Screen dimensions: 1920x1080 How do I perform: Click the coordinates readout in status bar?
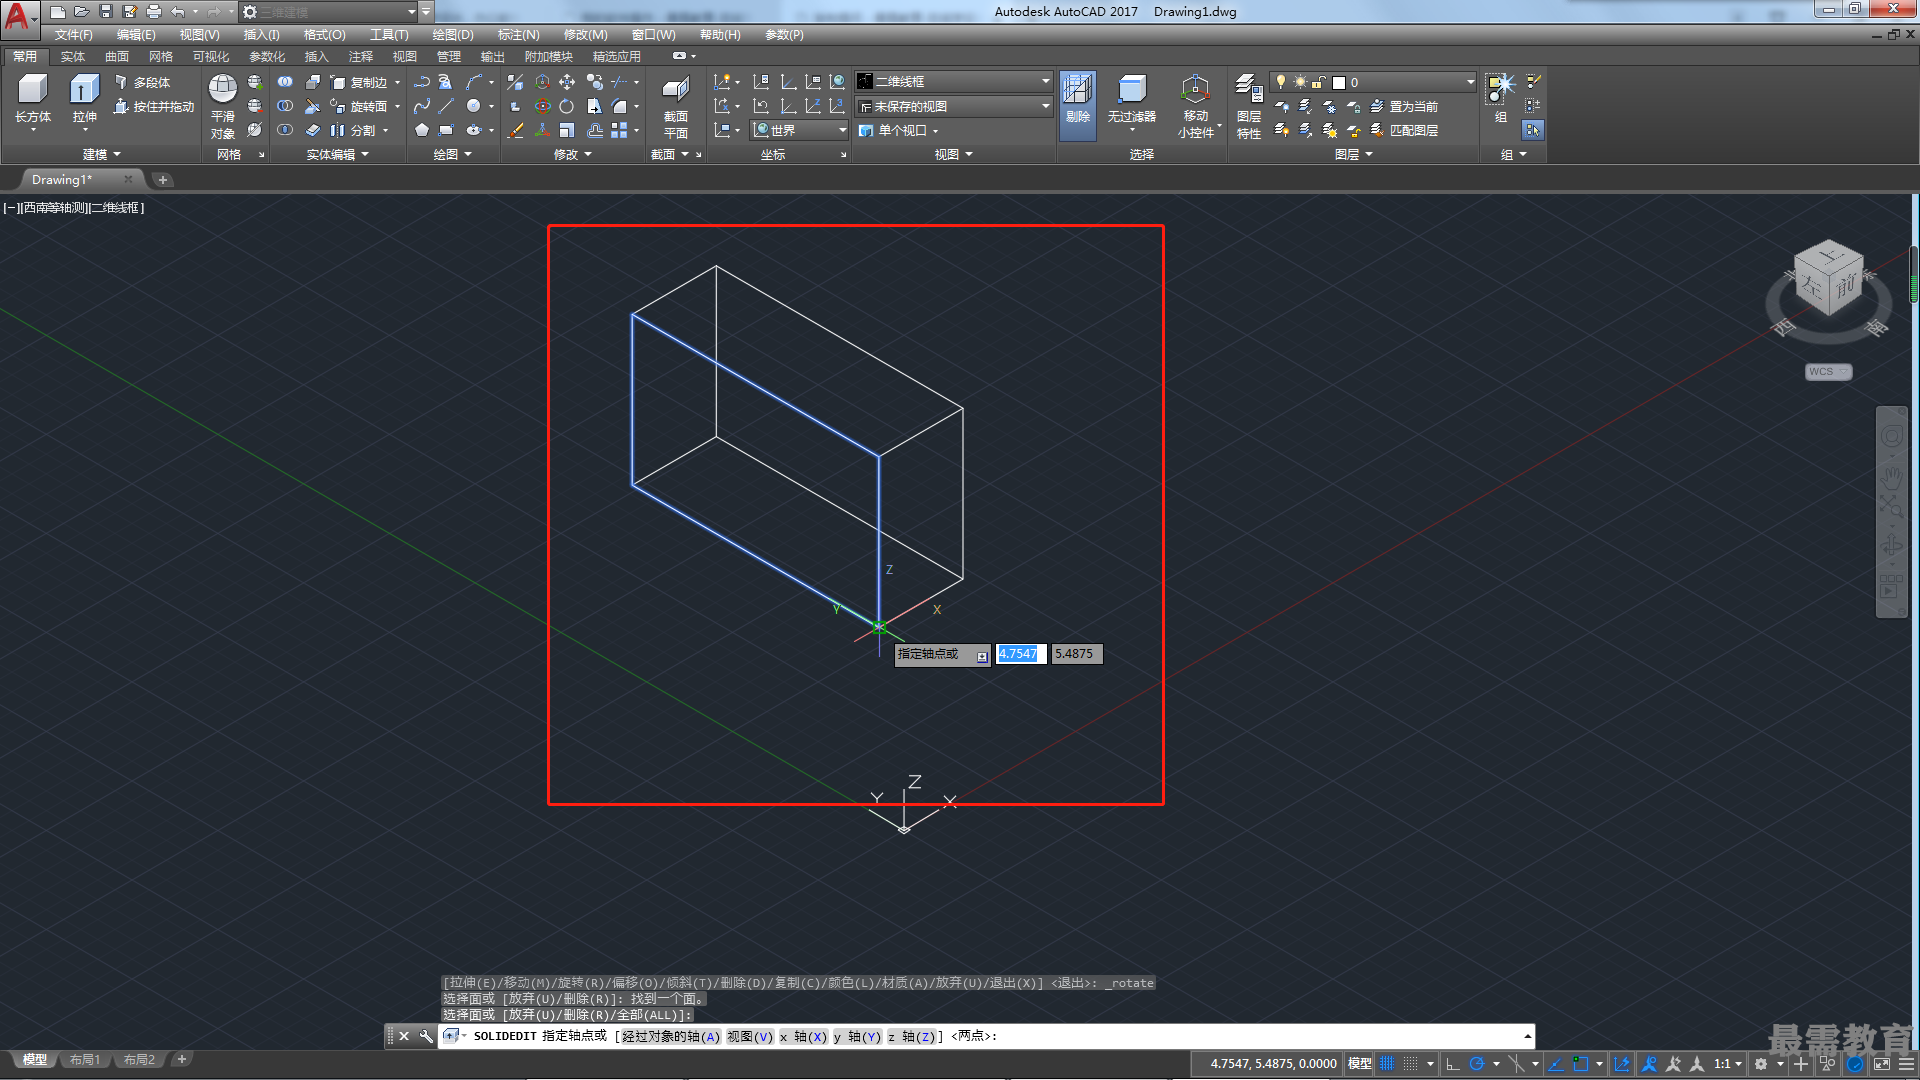(1273, 1064)
